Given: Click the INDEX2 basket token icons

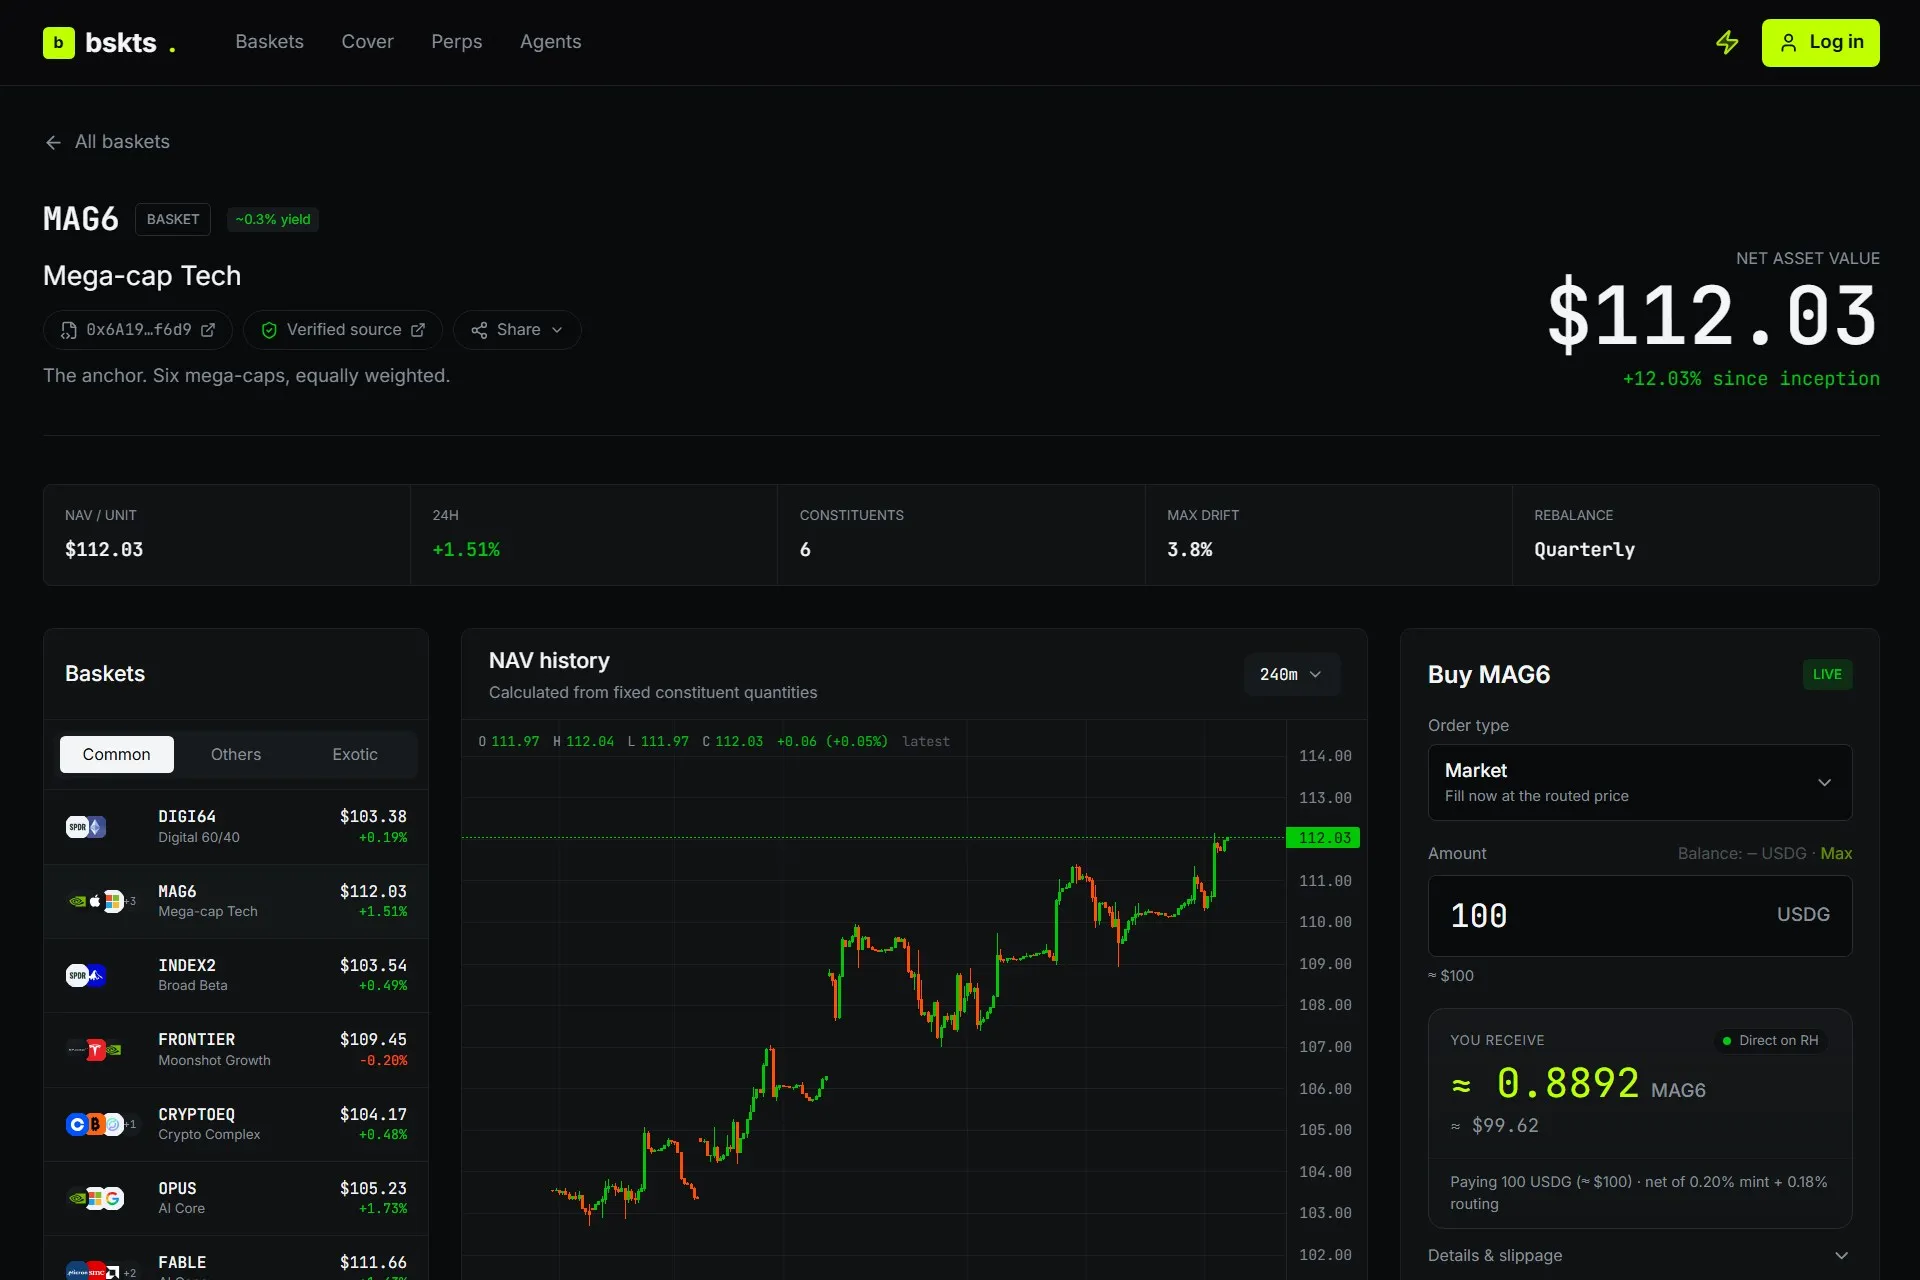Looking at the screenshot, I should click(x=86, y=975).
